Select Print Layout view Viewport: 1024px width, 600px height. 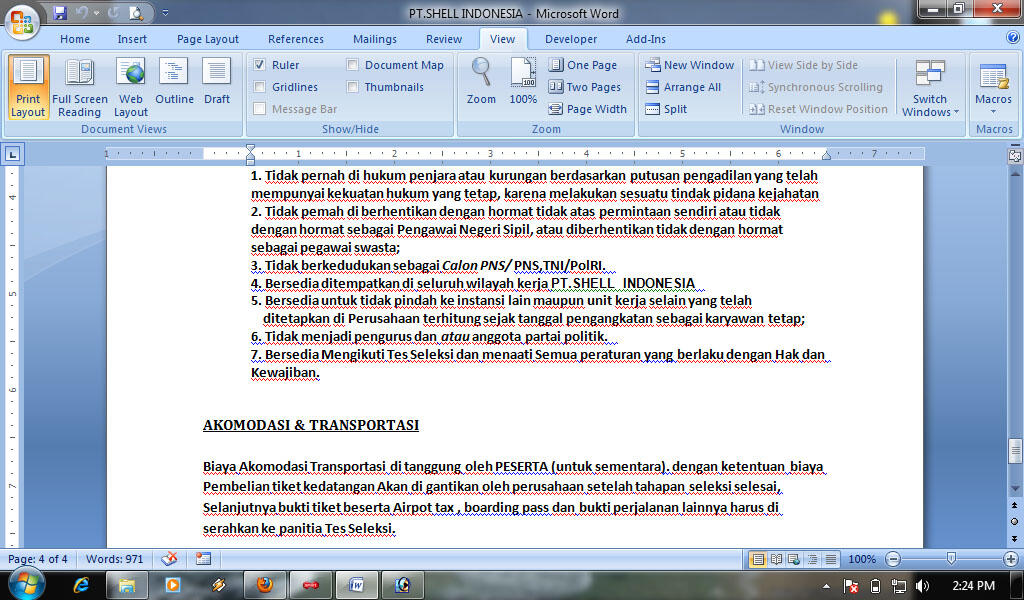[x=28, y=87]
